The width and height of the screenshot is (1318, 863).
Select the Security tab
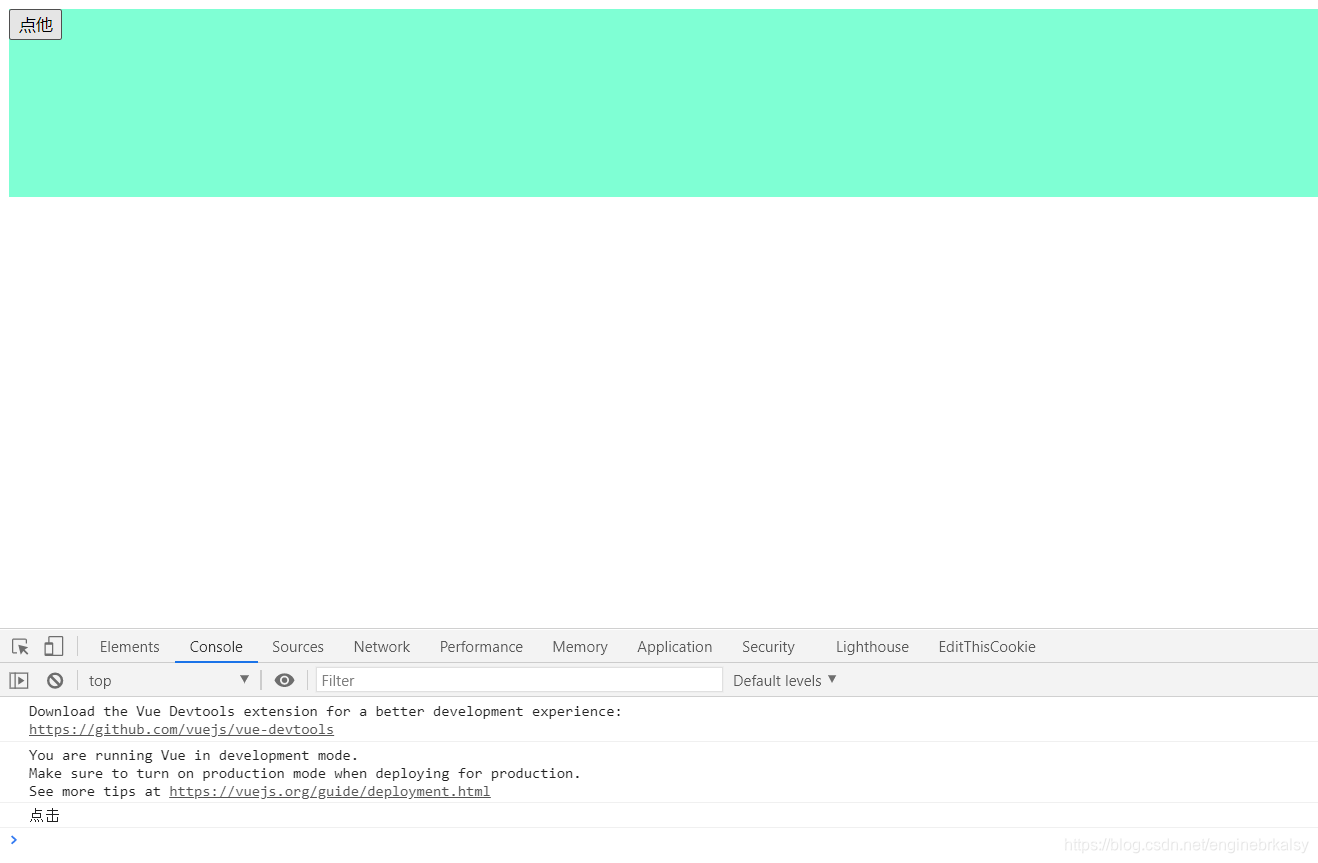[x=768, y=647]
